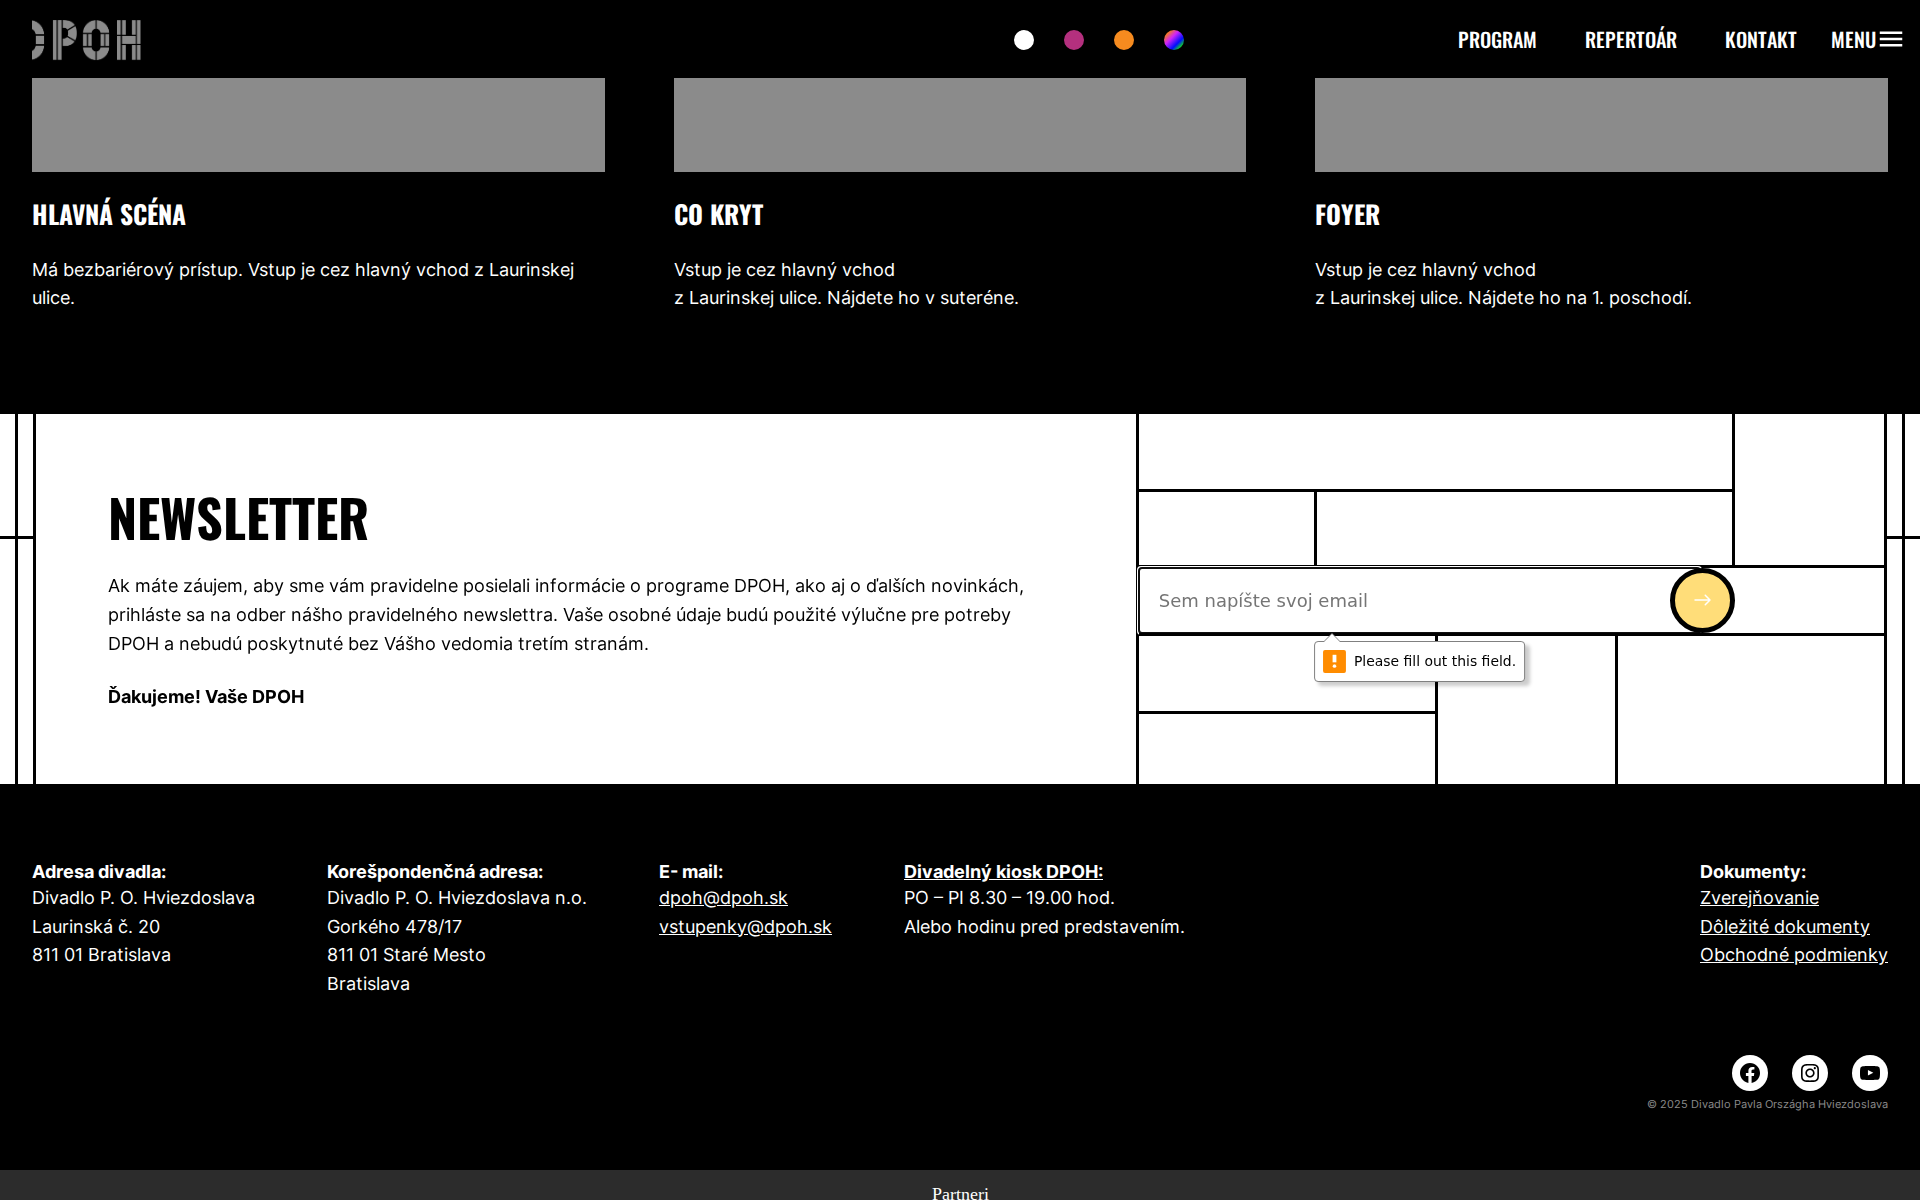Click the vstupenky@dpoh.sk email link
The width and height of the screenshot is (1920, 1200).
coord(745,927)
